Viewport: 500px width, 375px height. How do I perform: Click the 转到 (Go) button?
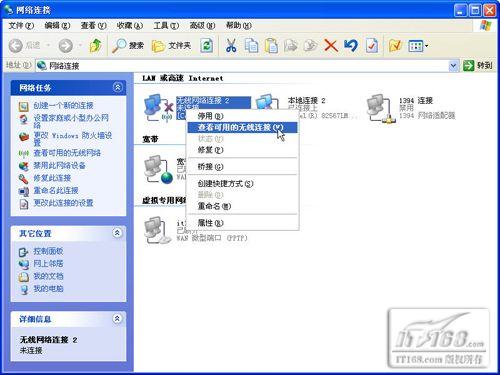[x=478, y=65]
